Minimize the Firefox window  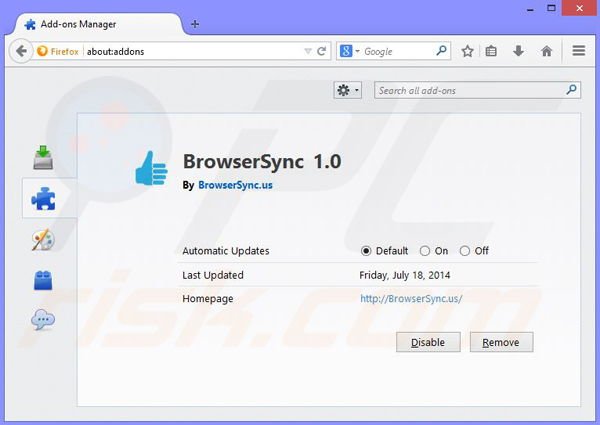[x=530, y=9]
